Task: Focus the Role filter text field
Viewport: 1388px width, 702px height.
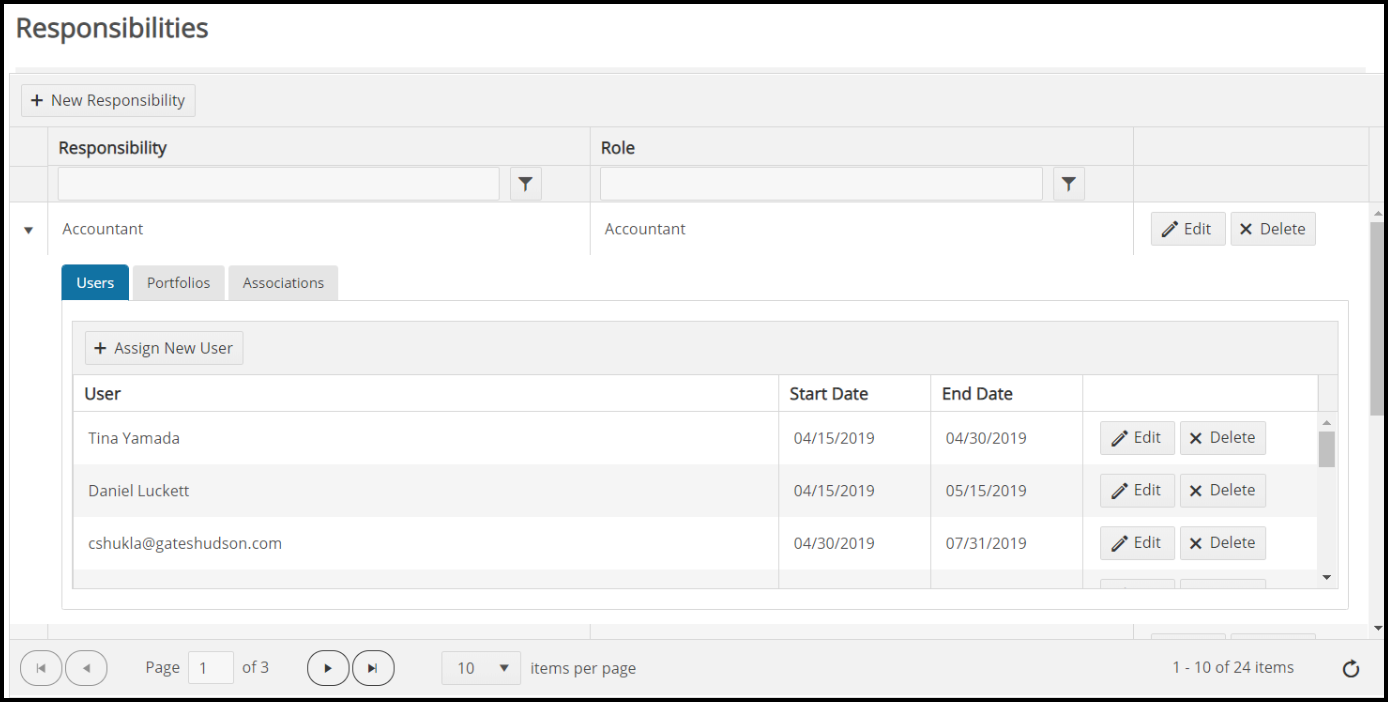Action: pos(821,184)
